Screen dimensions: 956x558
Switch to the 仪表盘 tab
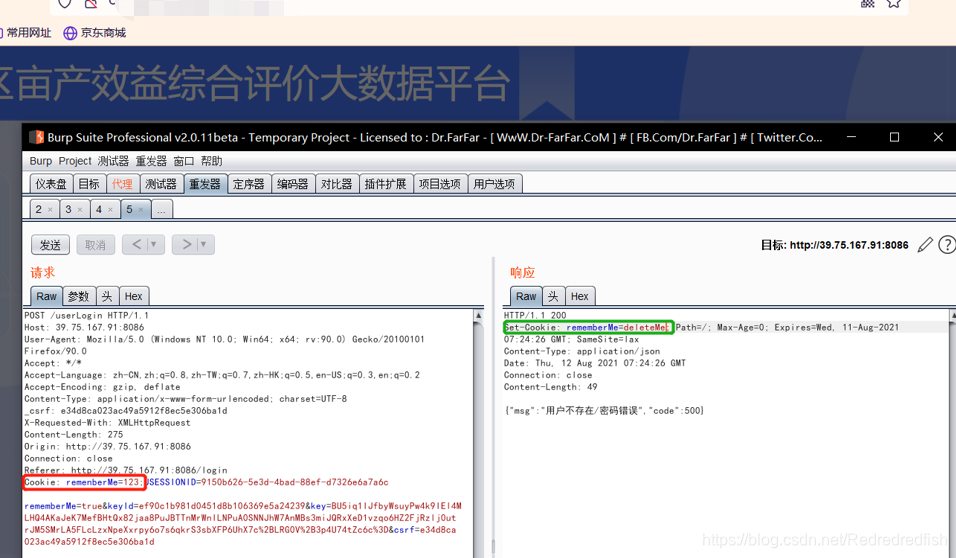[x=51, y=184]
